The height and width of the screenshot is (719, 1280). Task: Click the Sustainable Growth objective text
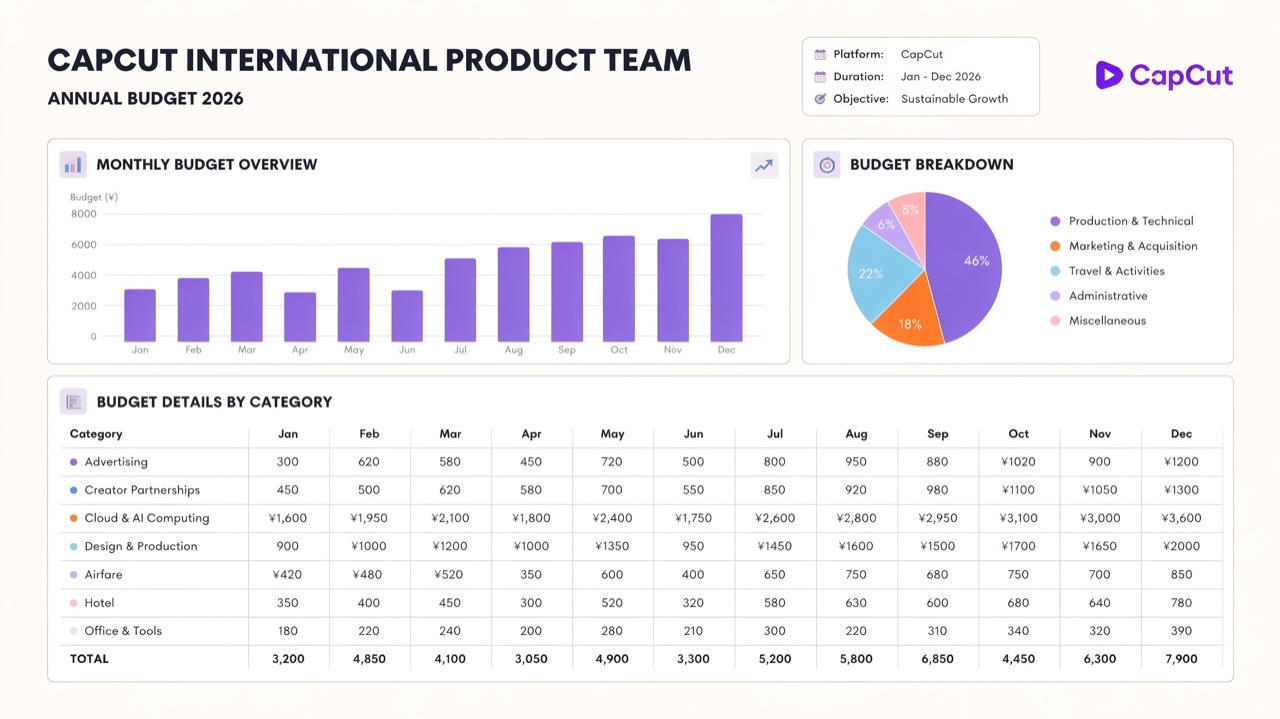[x=954, y=99]
